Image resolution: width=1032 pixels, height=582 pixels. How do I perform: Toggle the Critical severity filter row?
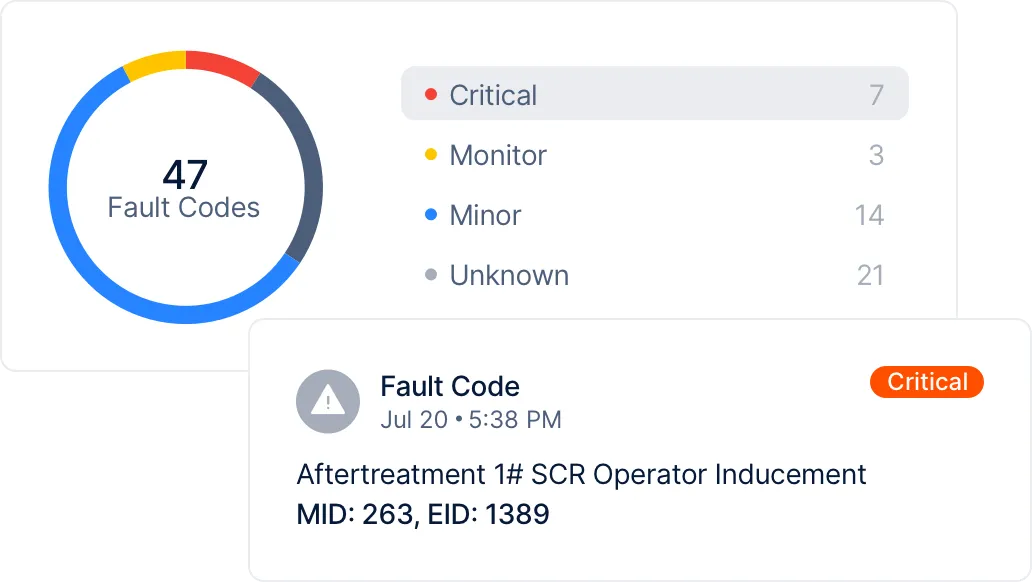click(654, 94)
